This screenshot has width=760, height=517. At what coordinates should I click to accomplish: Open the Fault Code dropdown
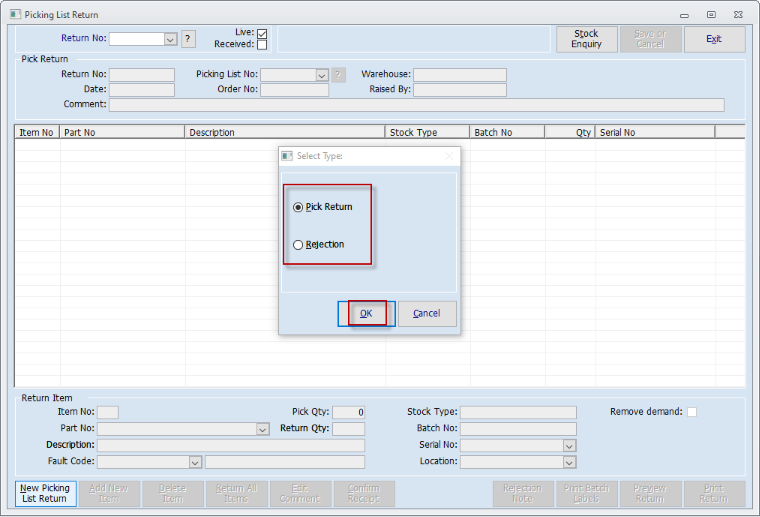tap(195, 462)
